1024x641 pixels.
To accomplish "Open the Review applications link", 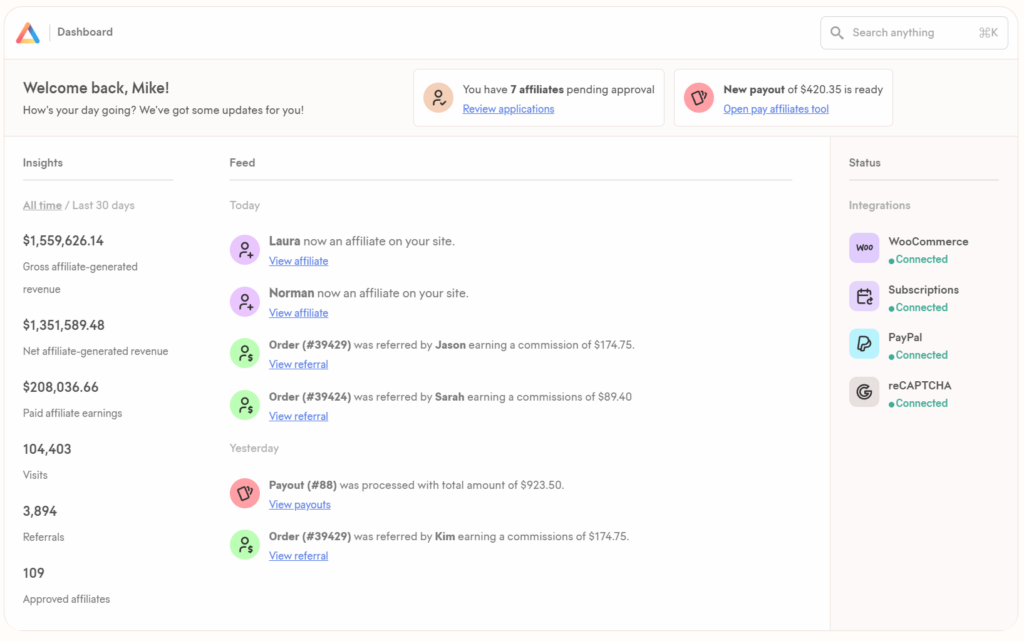I will click(x=508, y=109).
